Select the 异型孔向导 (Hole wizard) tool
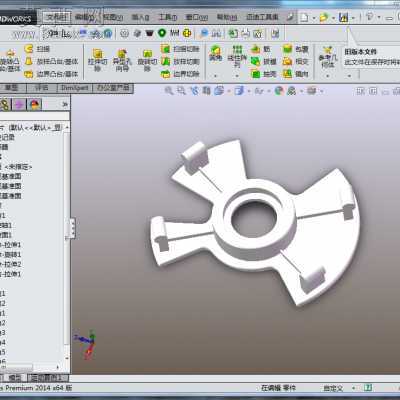400x400 pixels. click(x=122, y=61)
